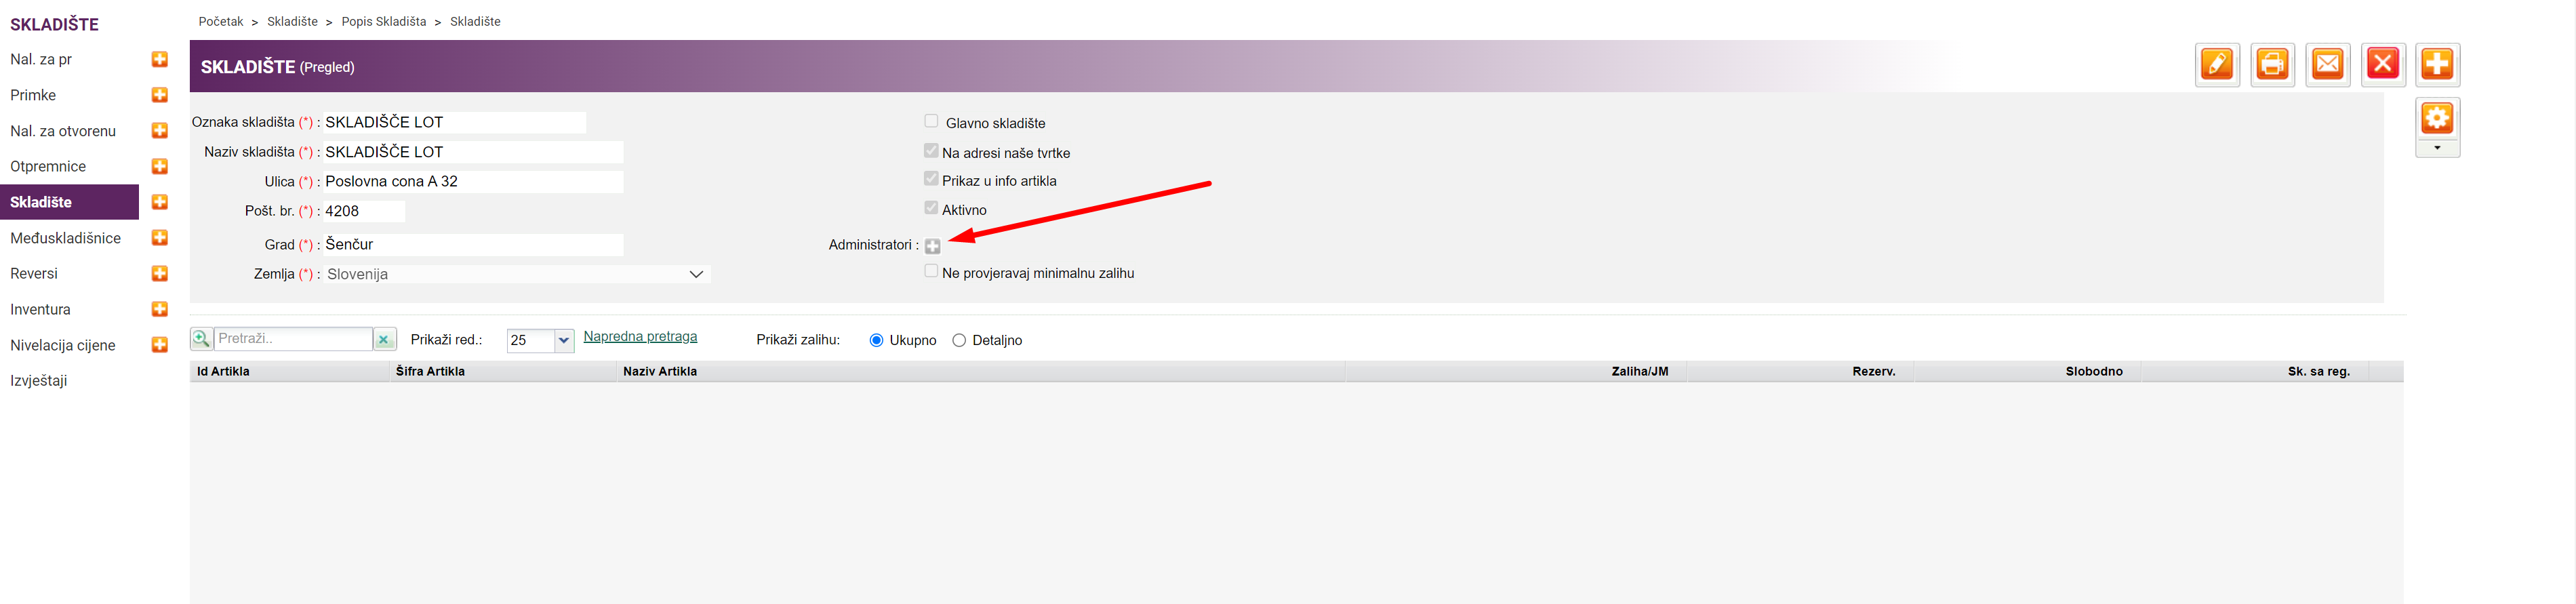Open Primke menu item

33,95
